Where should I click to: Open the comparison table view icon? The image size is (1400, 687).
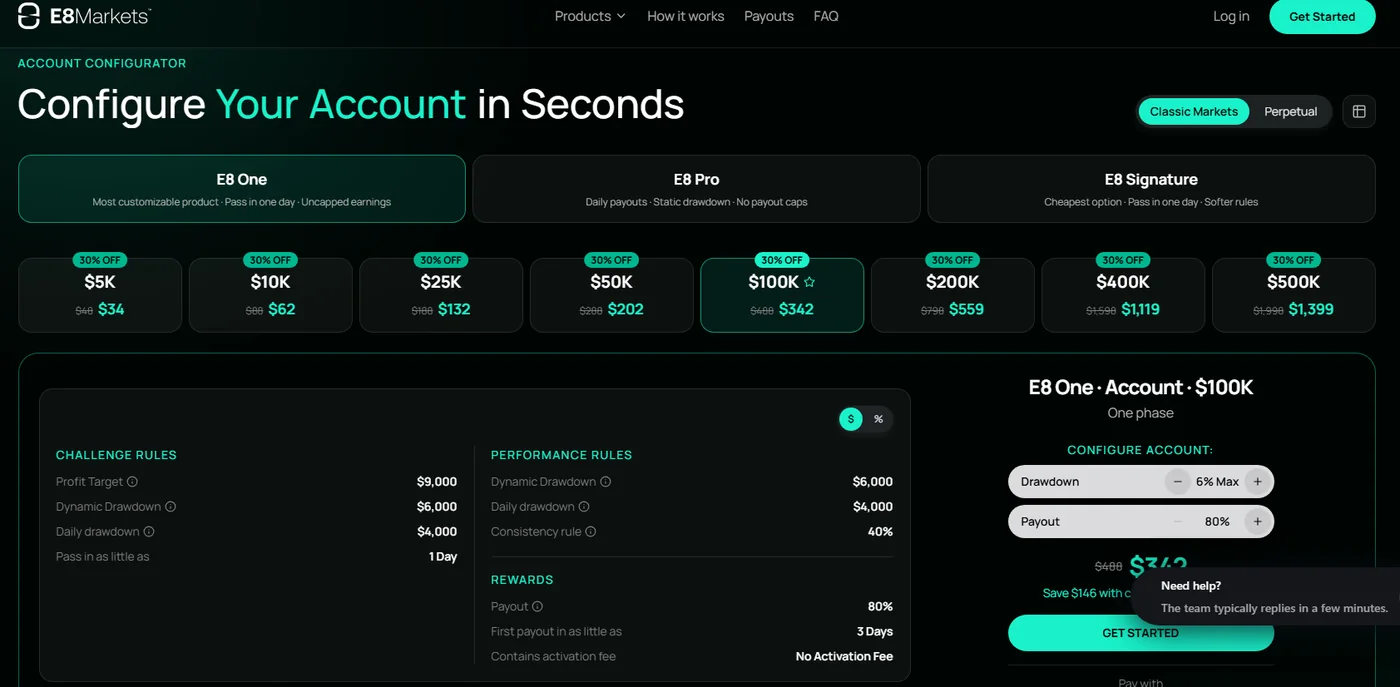tap(1359, 111)
